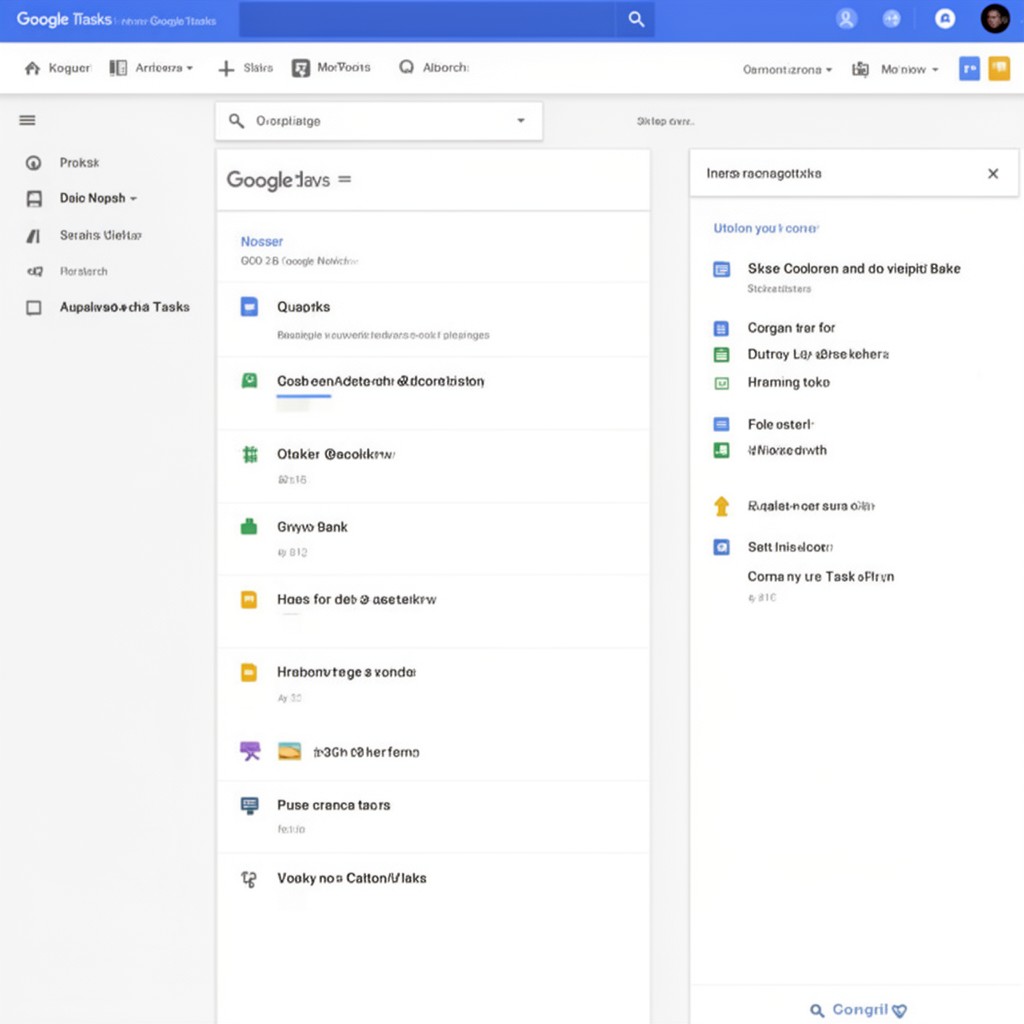Click the Skiop over text link
1024x1024 pixels.
tap(665, 121)
